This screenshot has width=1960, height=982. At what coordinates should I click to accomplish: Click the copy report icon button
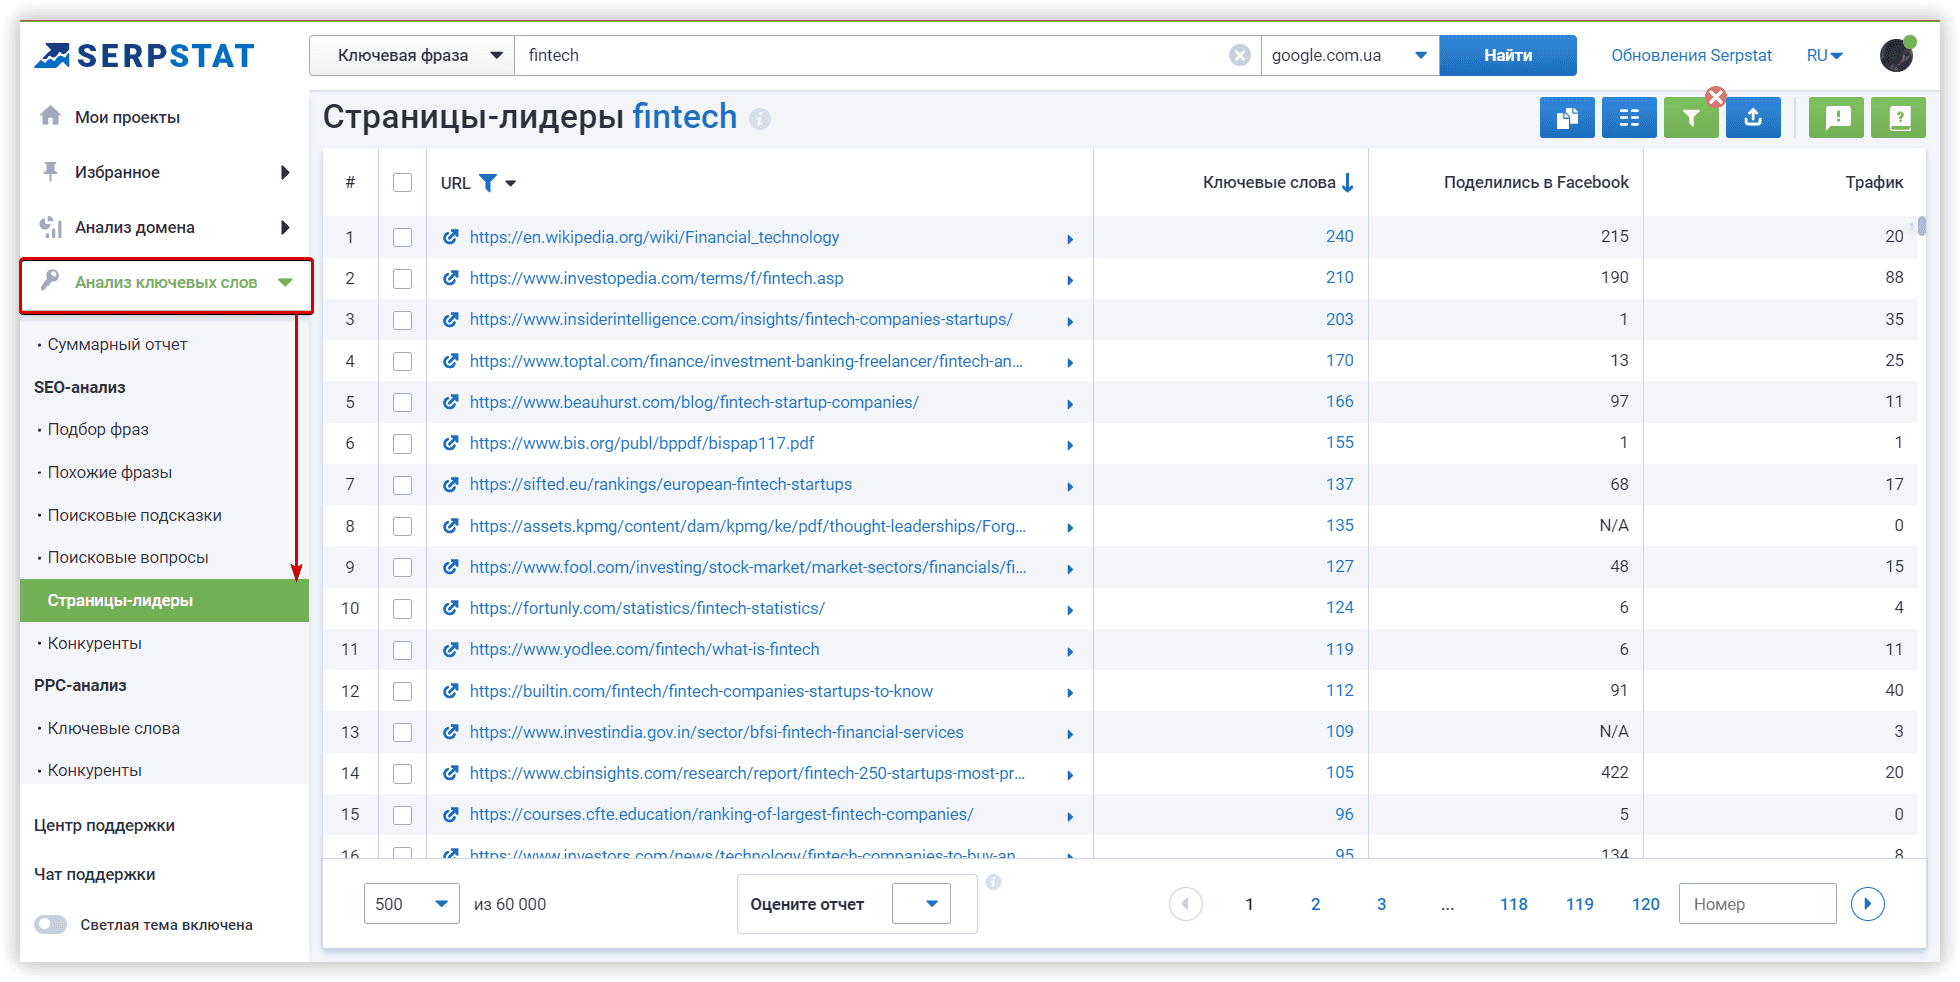[1567, 118]
